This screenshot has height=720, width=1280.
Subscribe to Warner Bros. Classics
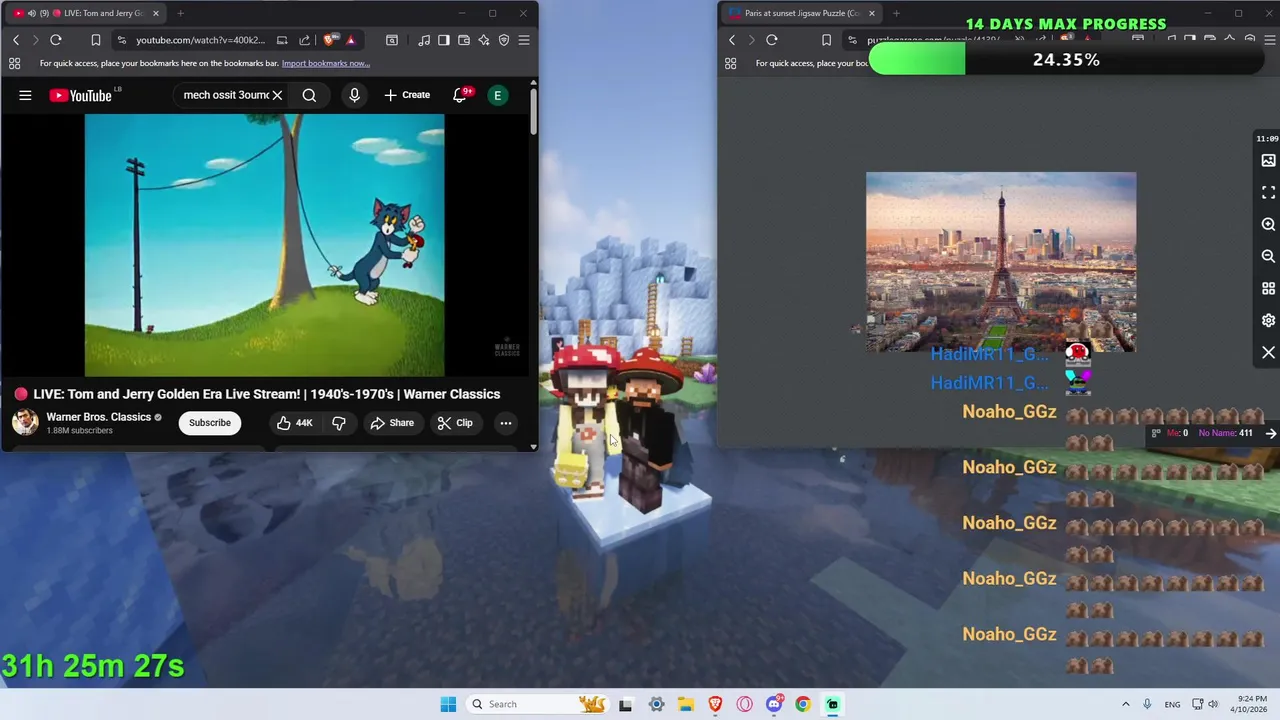210,423
